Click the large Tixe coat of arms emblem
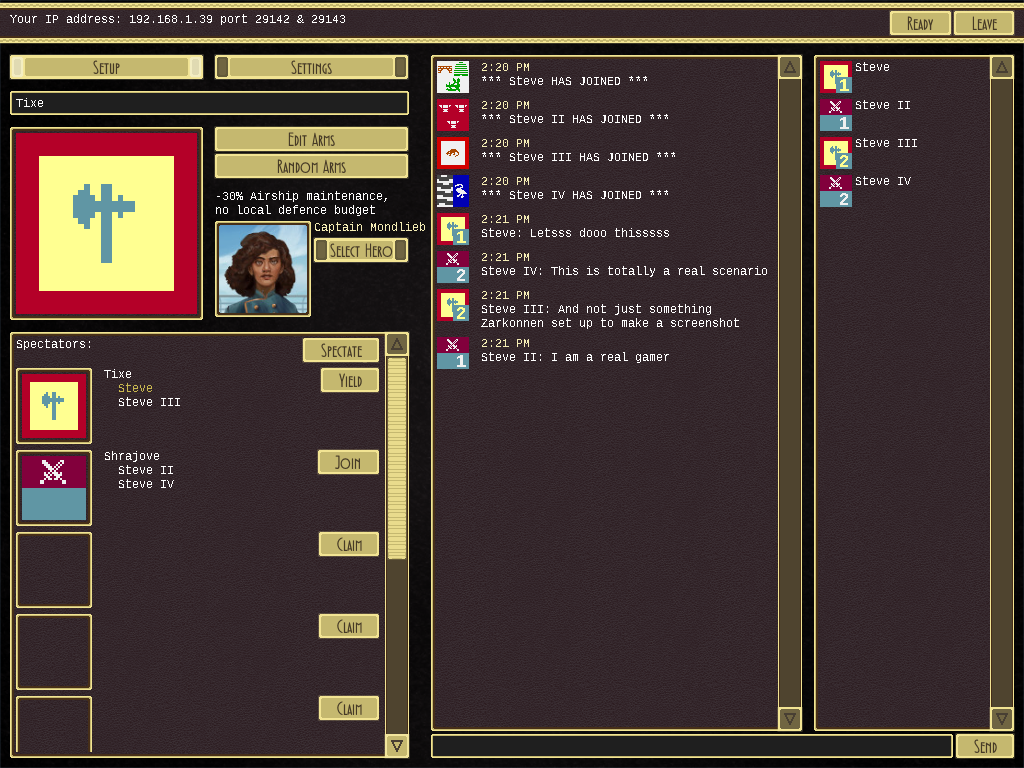 [106, 223]
